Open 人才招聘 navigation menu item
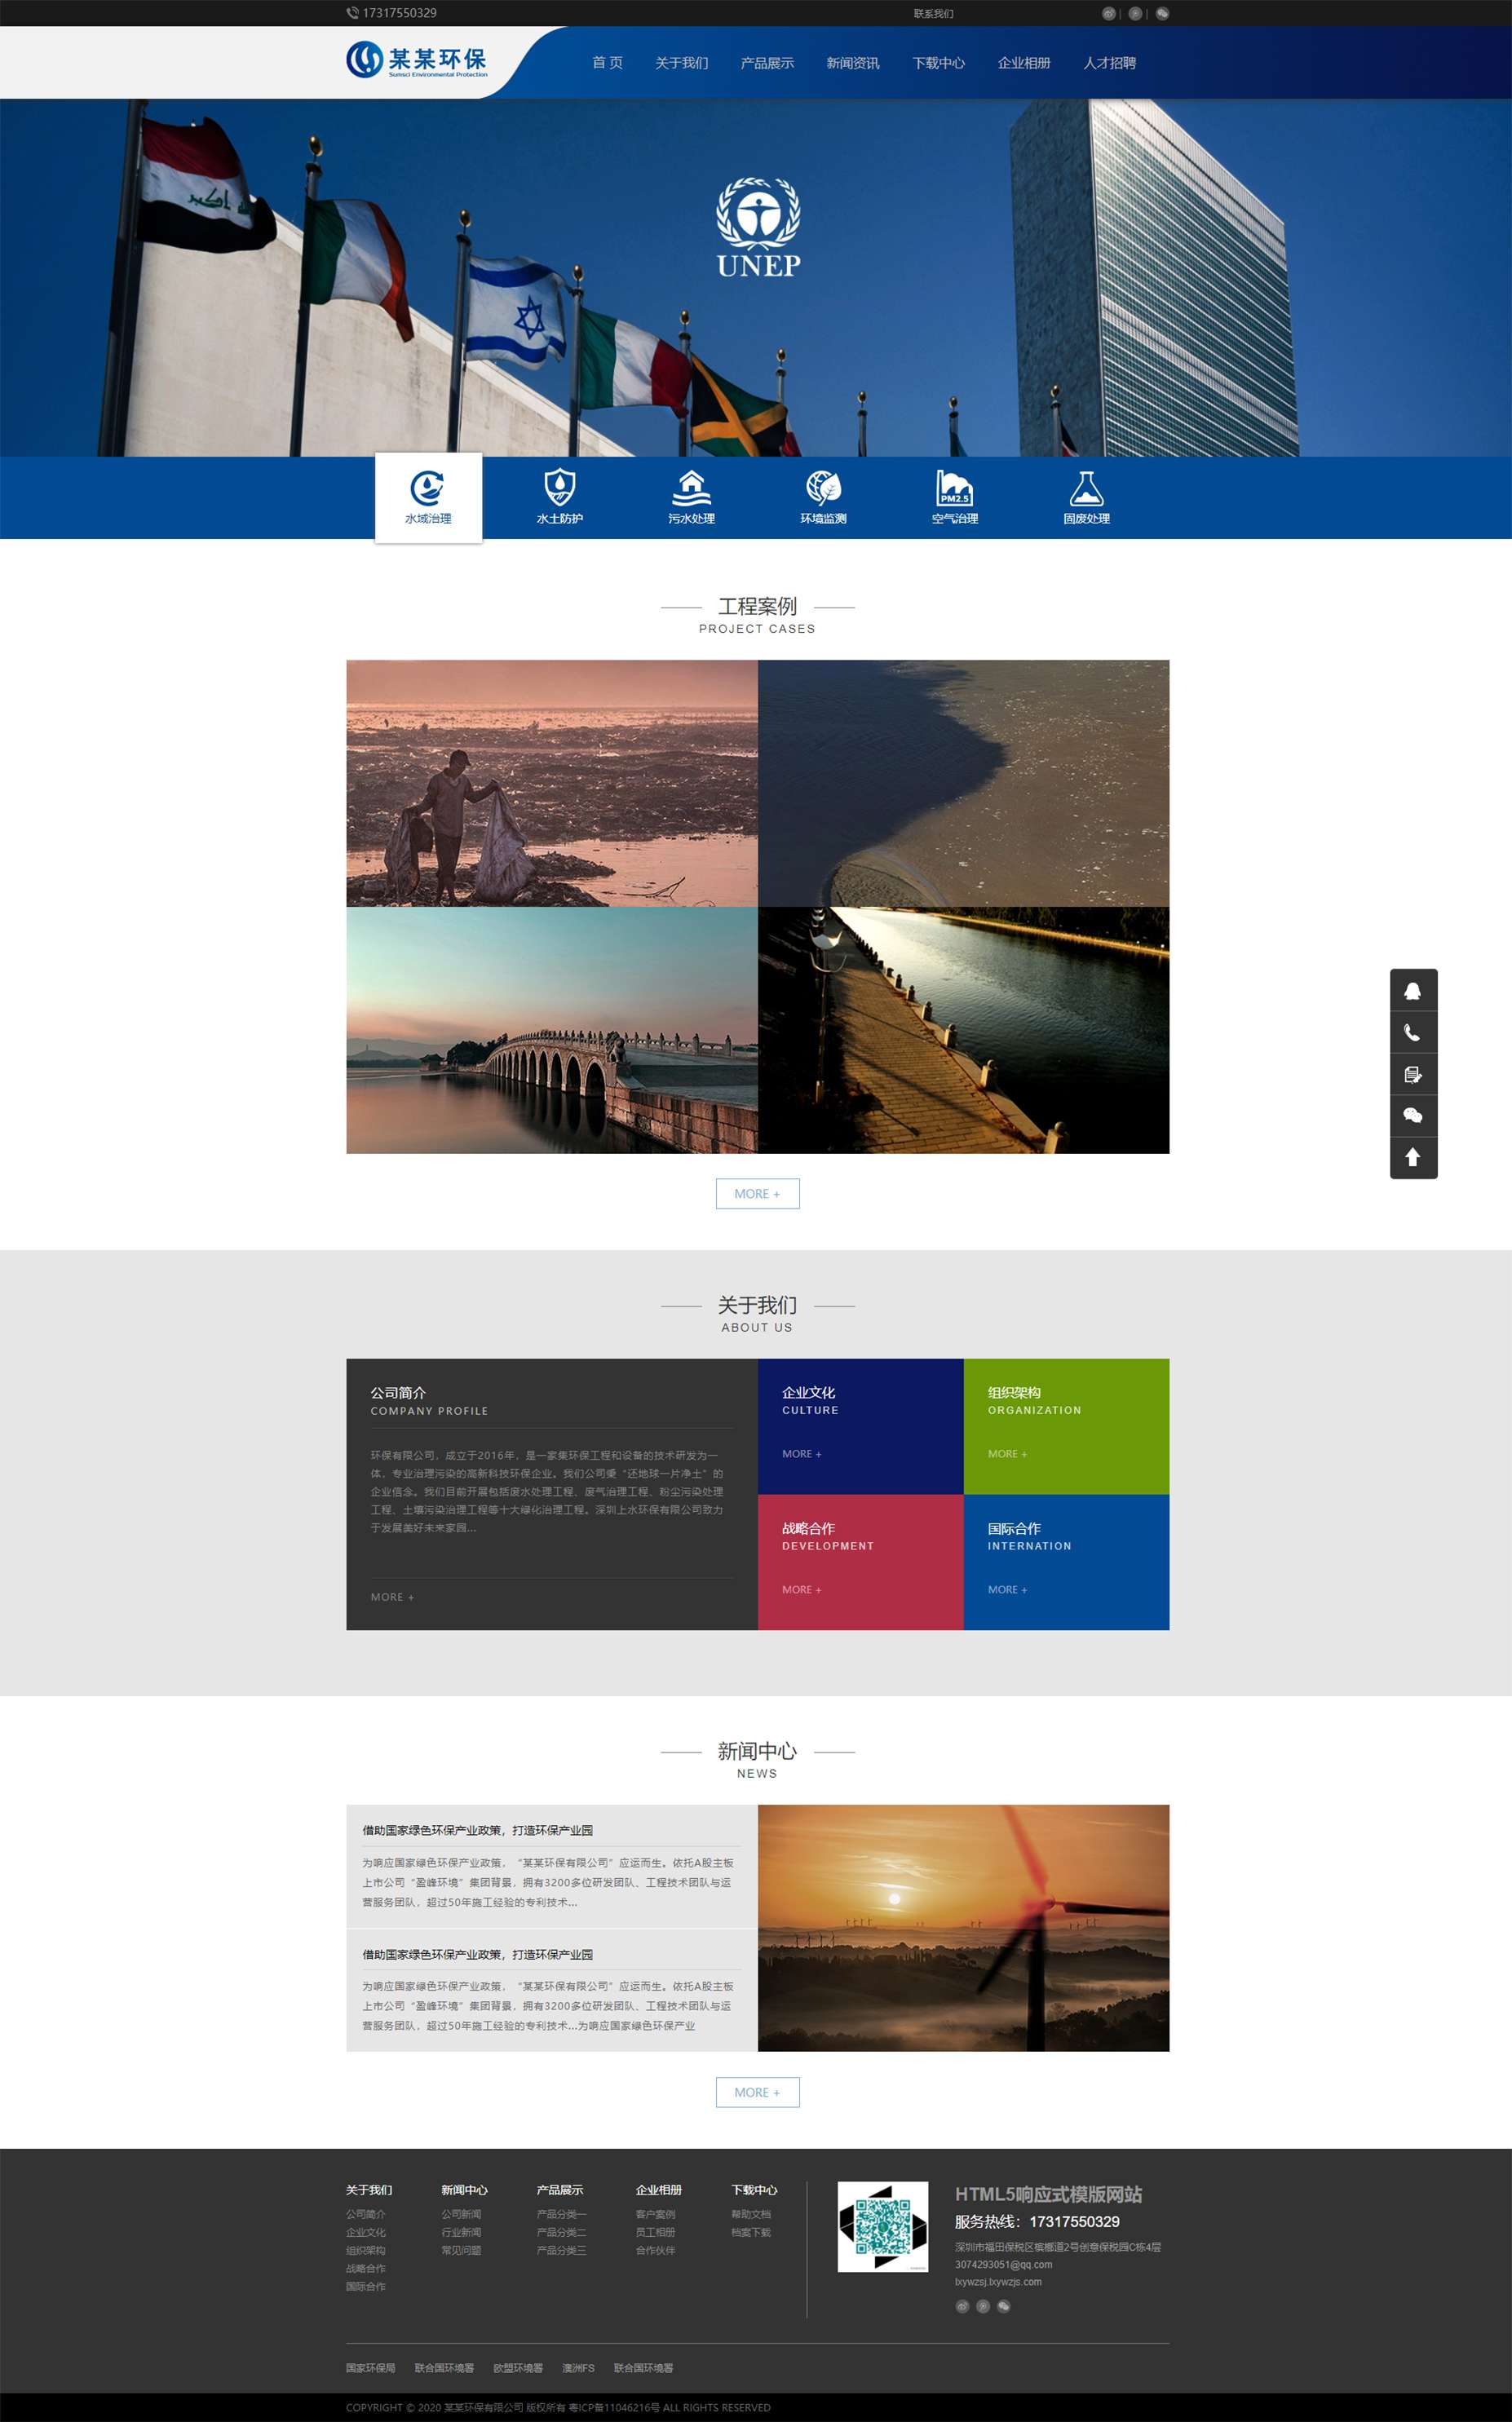This screenshot has height=2422, width=1512. tap(1109, 63)
